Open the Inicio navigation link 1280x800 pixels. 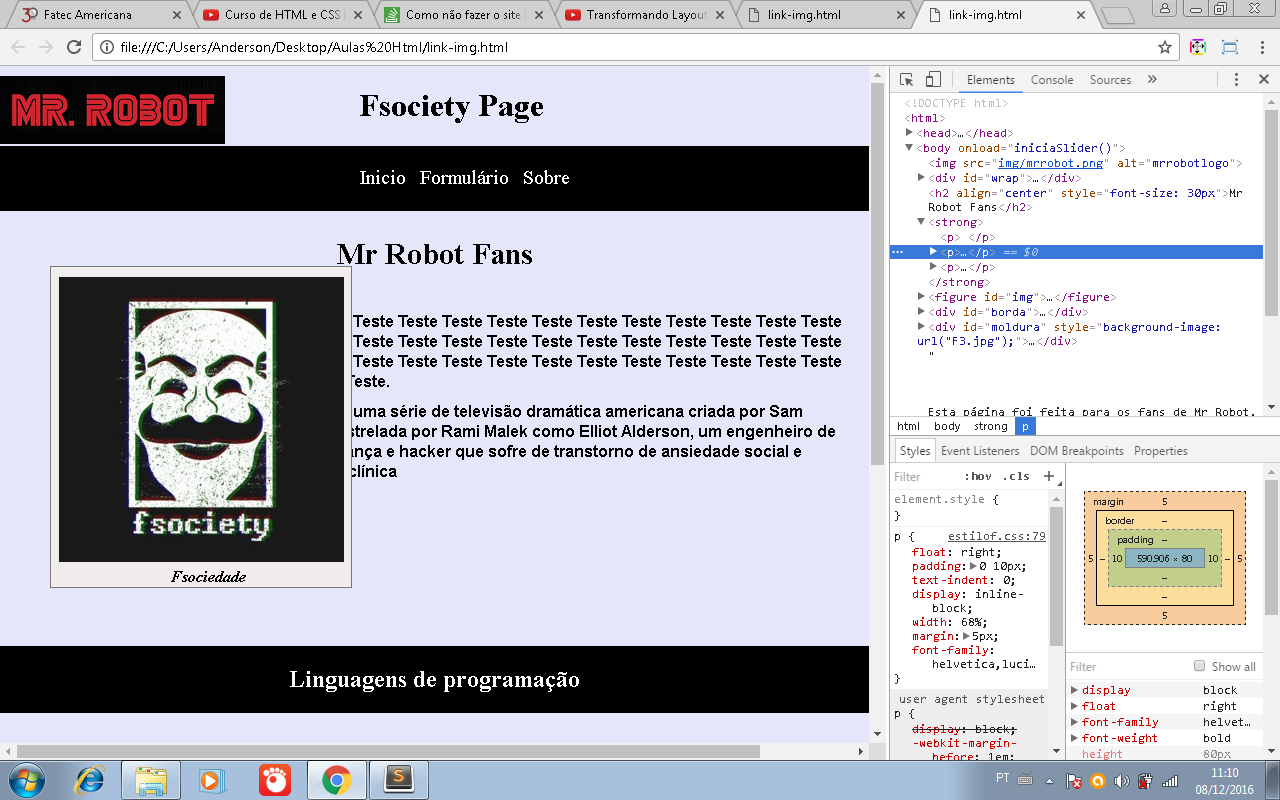[382, 178]
